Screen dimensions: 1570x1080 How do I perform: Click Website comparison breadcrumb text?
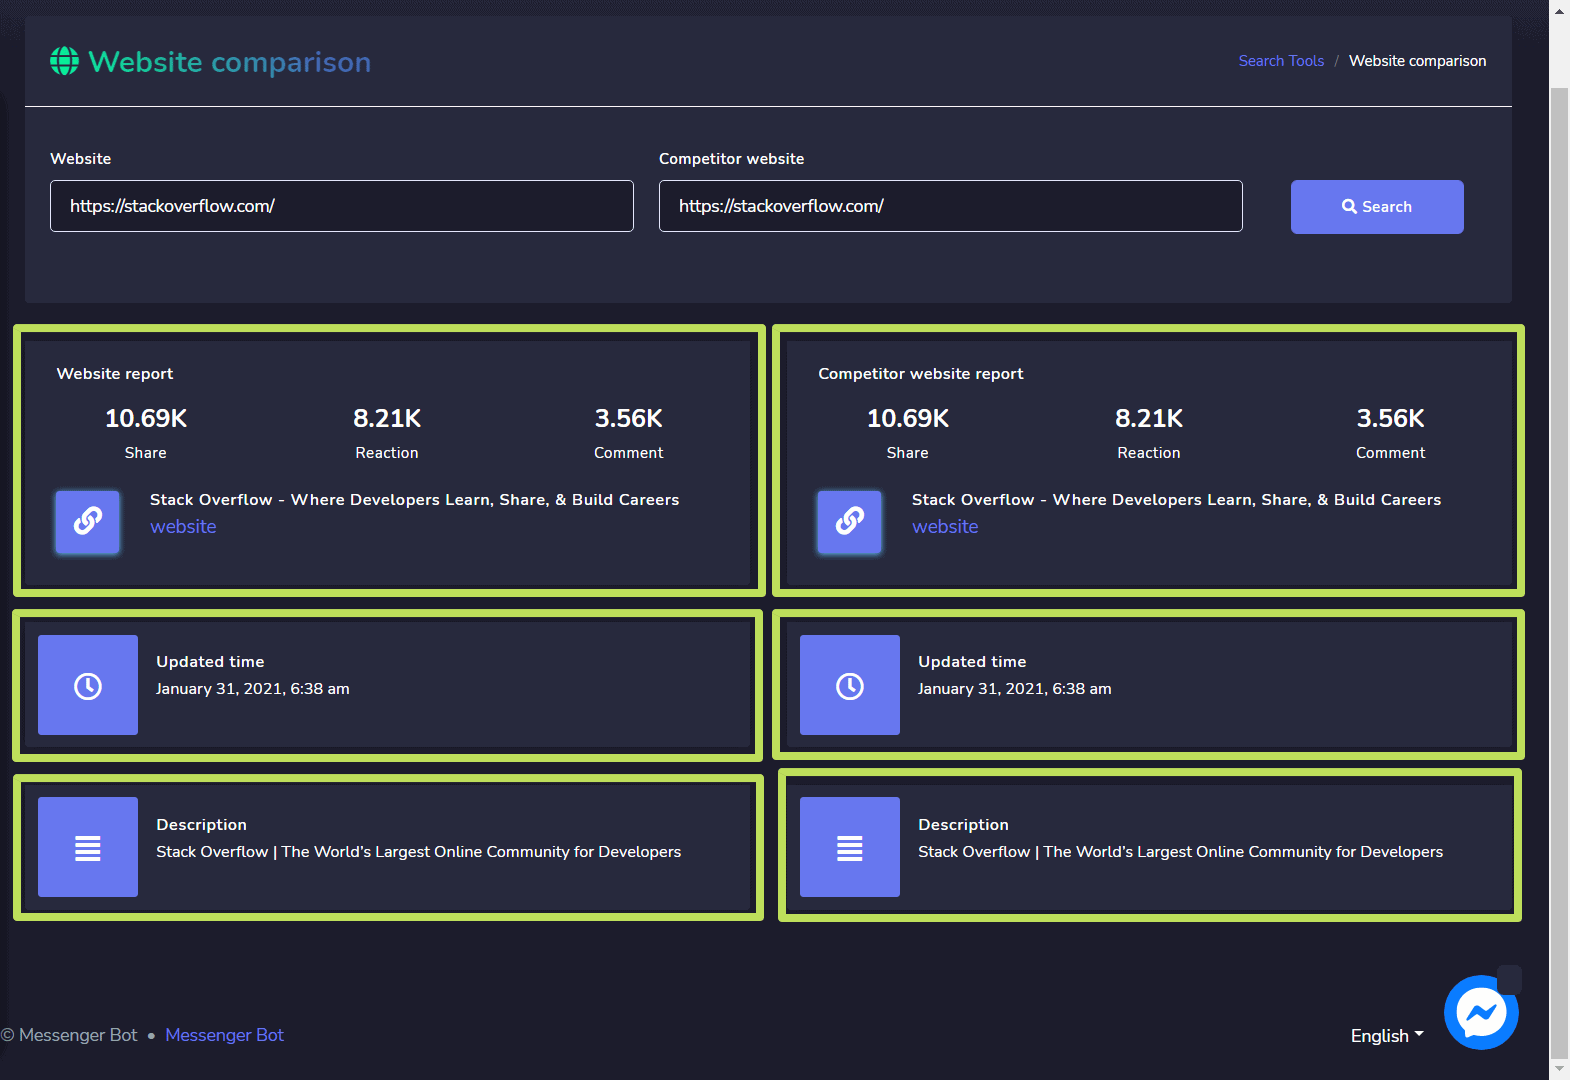(1417, 61)
